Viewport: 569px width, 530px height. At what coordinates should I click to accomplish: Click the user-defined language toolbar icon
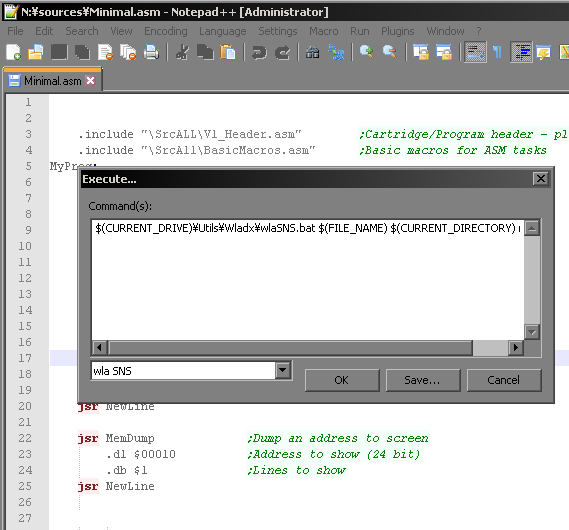(x=544, y=52)
